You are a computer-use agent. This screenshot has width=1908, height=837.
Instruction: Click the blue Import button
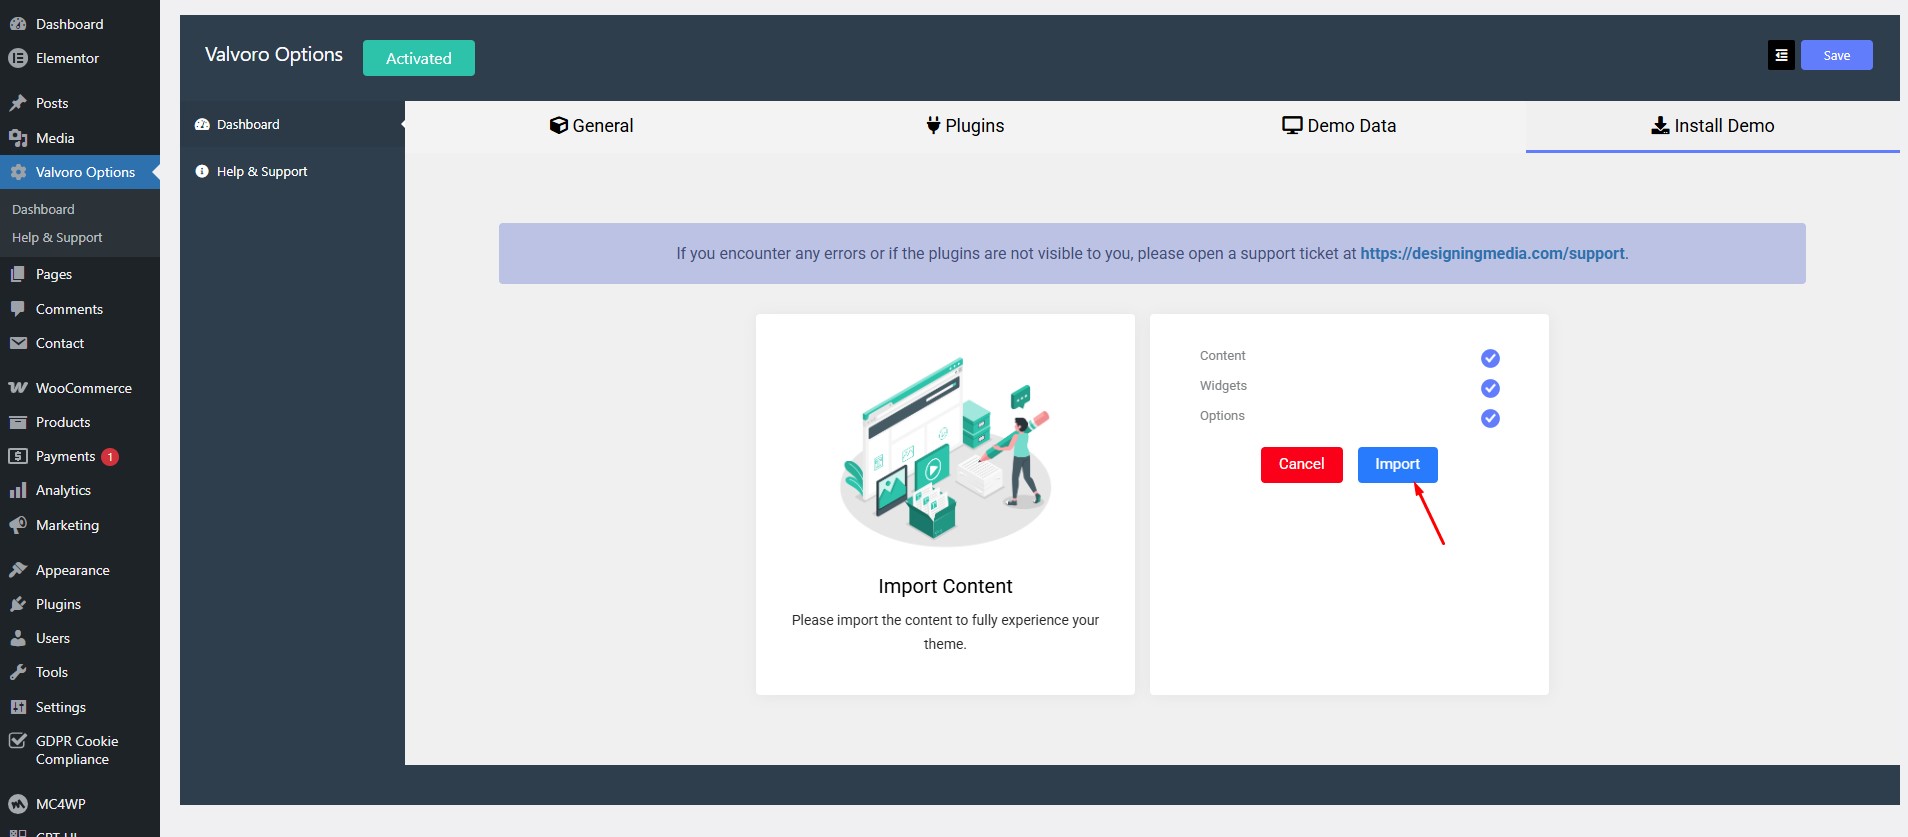tap(1397, 464)
